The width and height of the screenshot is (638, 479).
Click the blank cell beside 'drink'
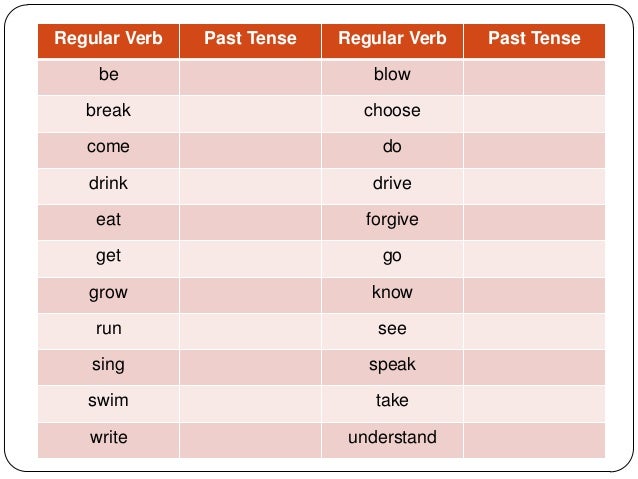click(x=250, y=186)
